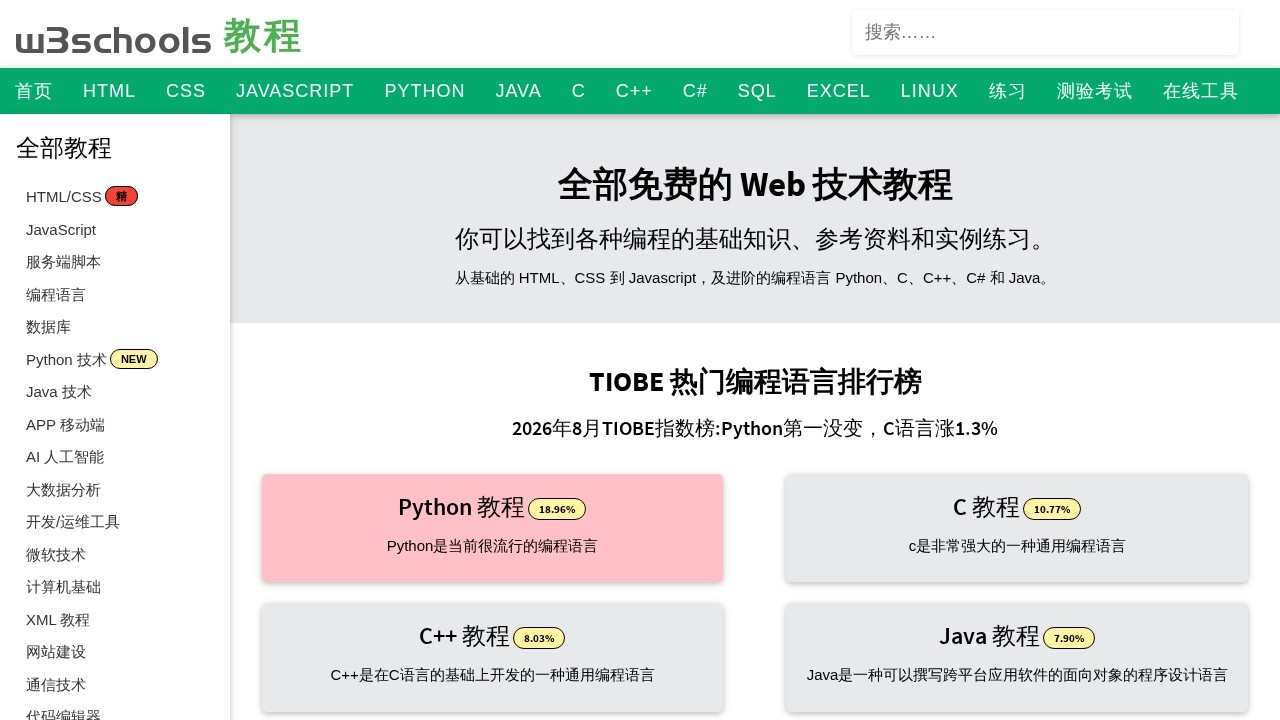
Task: Click the 18.96% badge on Python card
Action: [x=557, y=509]
